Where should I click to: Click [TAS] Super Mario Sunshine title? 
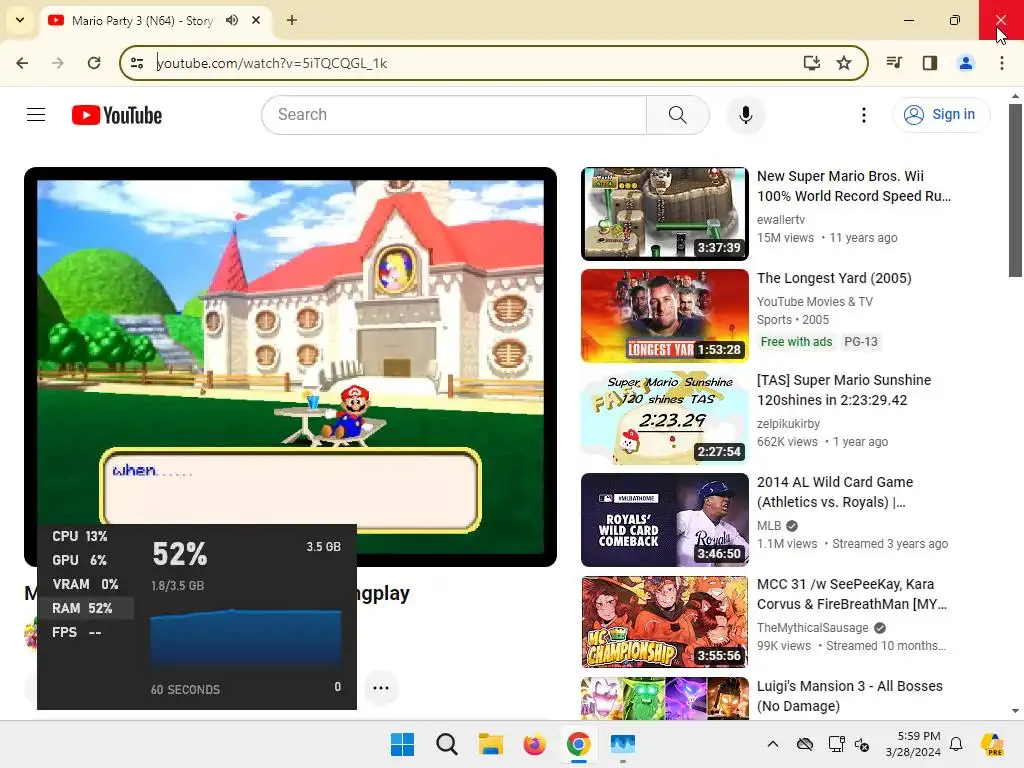pos(844,390)
